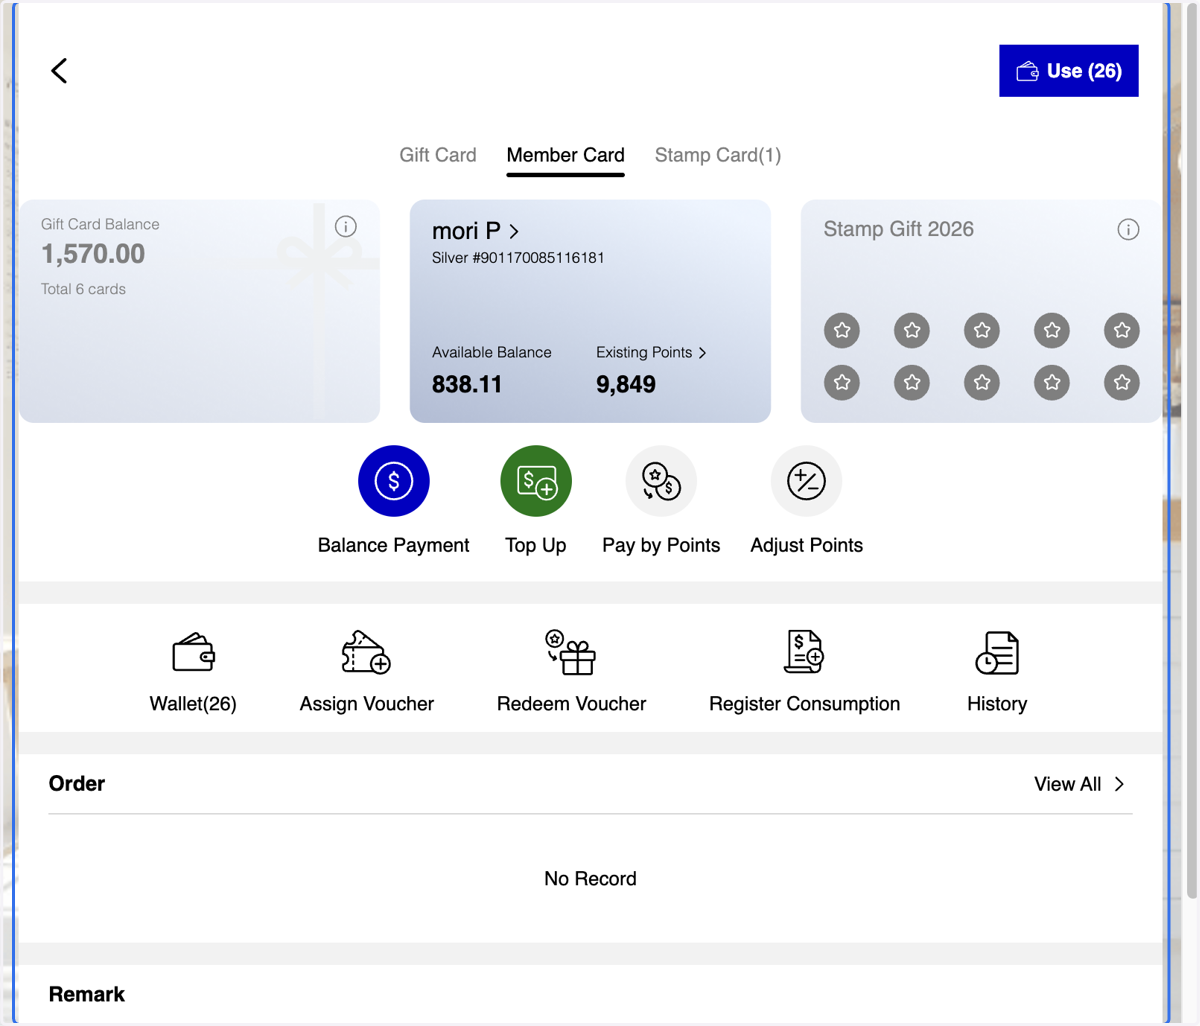The width and height of the screenshot is (1200, 1026).
Task: Show the Gift Card Balance info icon
Action: (346, 226)
